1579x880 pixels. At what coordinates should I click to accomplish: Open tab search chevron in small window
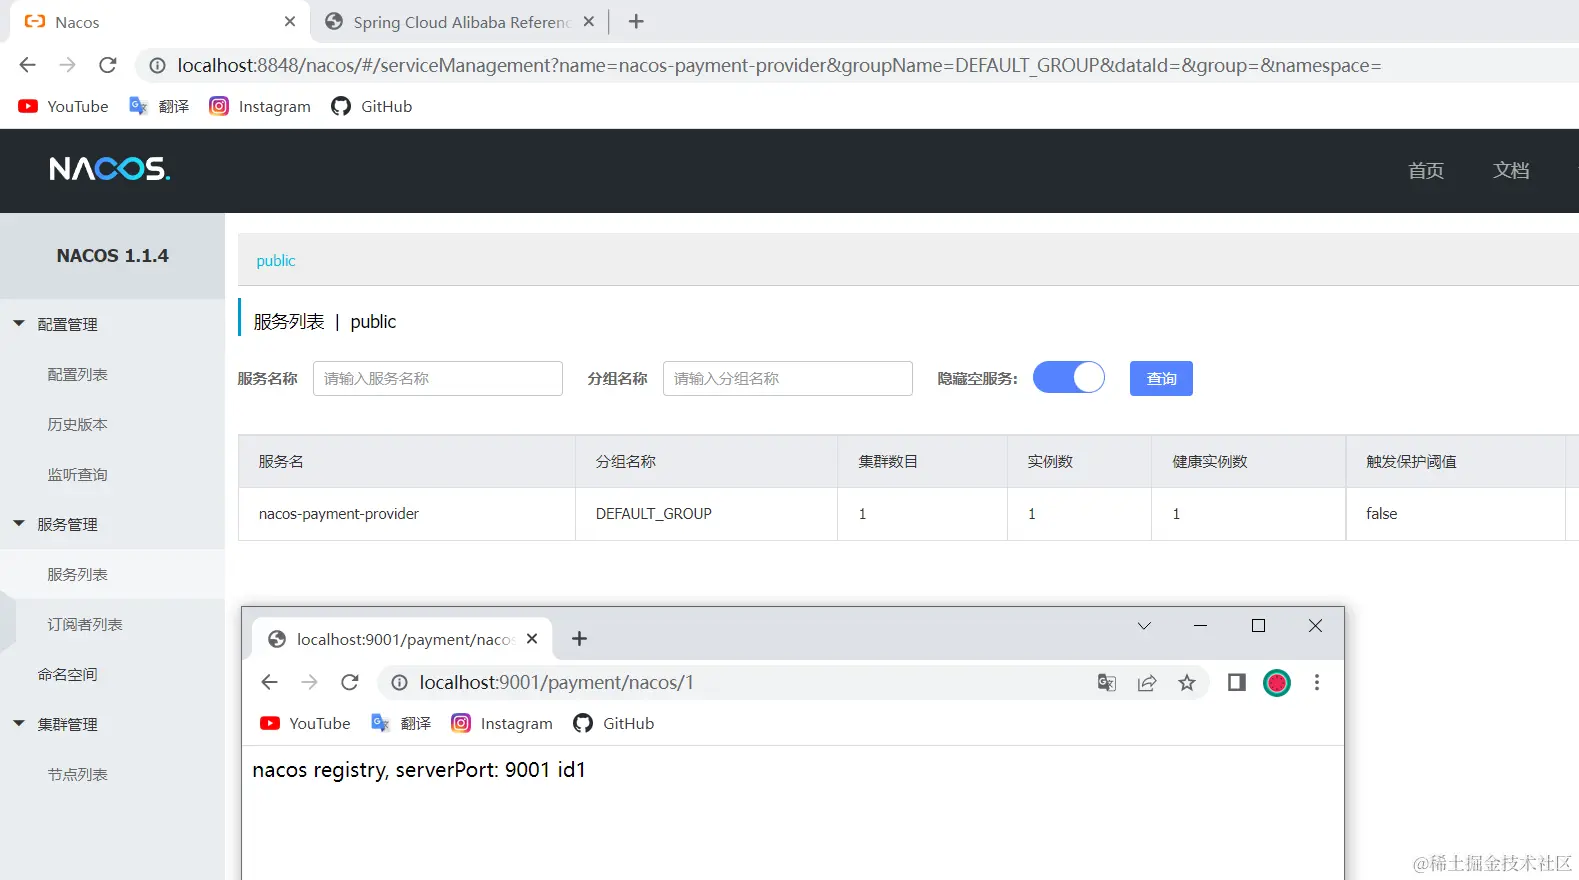click(1144, 626)
